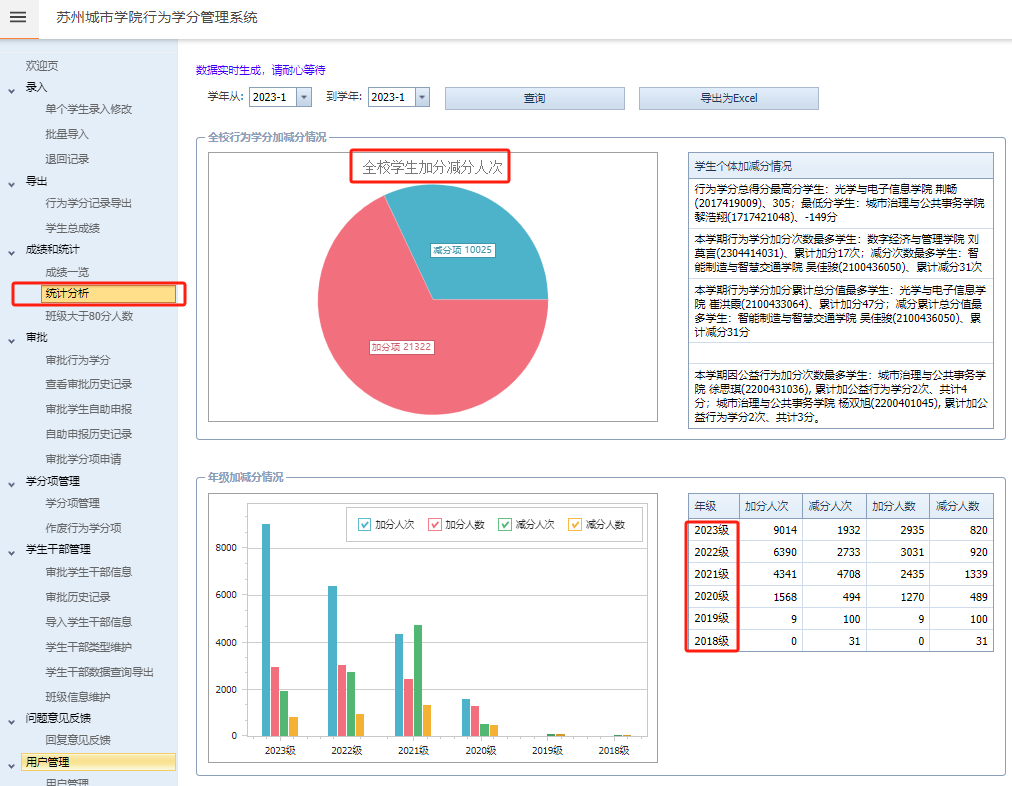This screenshot has height=786, width=1012.
Task: Toggle the green 减分人次 legend checkbox
Action: [x=505, y=524]
